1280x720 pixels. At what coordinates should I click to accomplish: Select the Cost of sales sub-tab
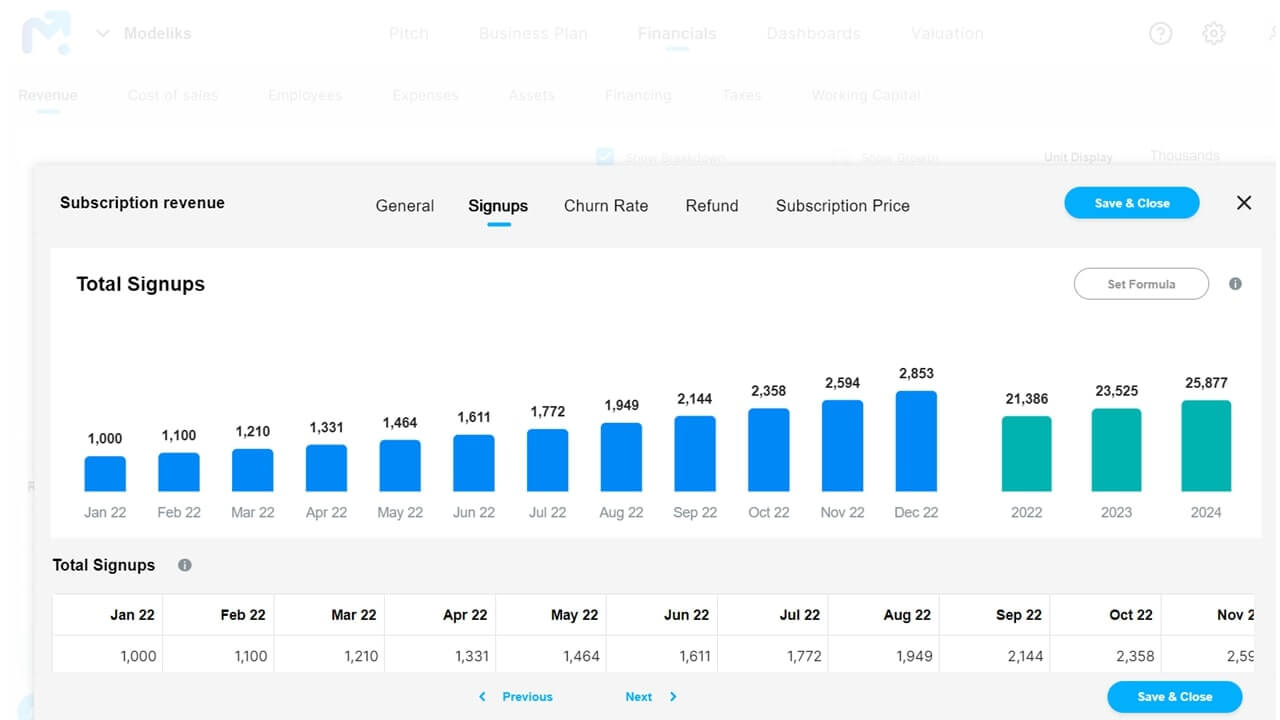[x=173, y=95]
